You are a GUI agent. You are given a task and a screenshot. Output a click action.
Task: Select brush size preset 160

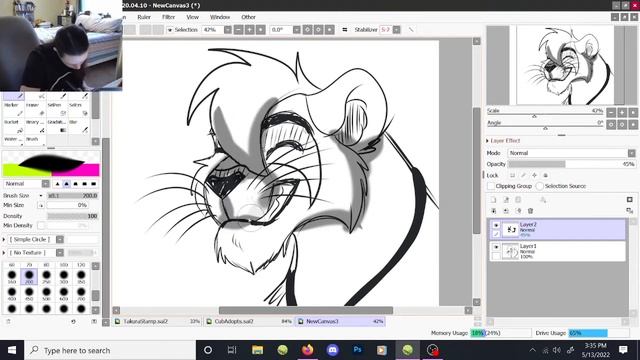coord(12,276)
